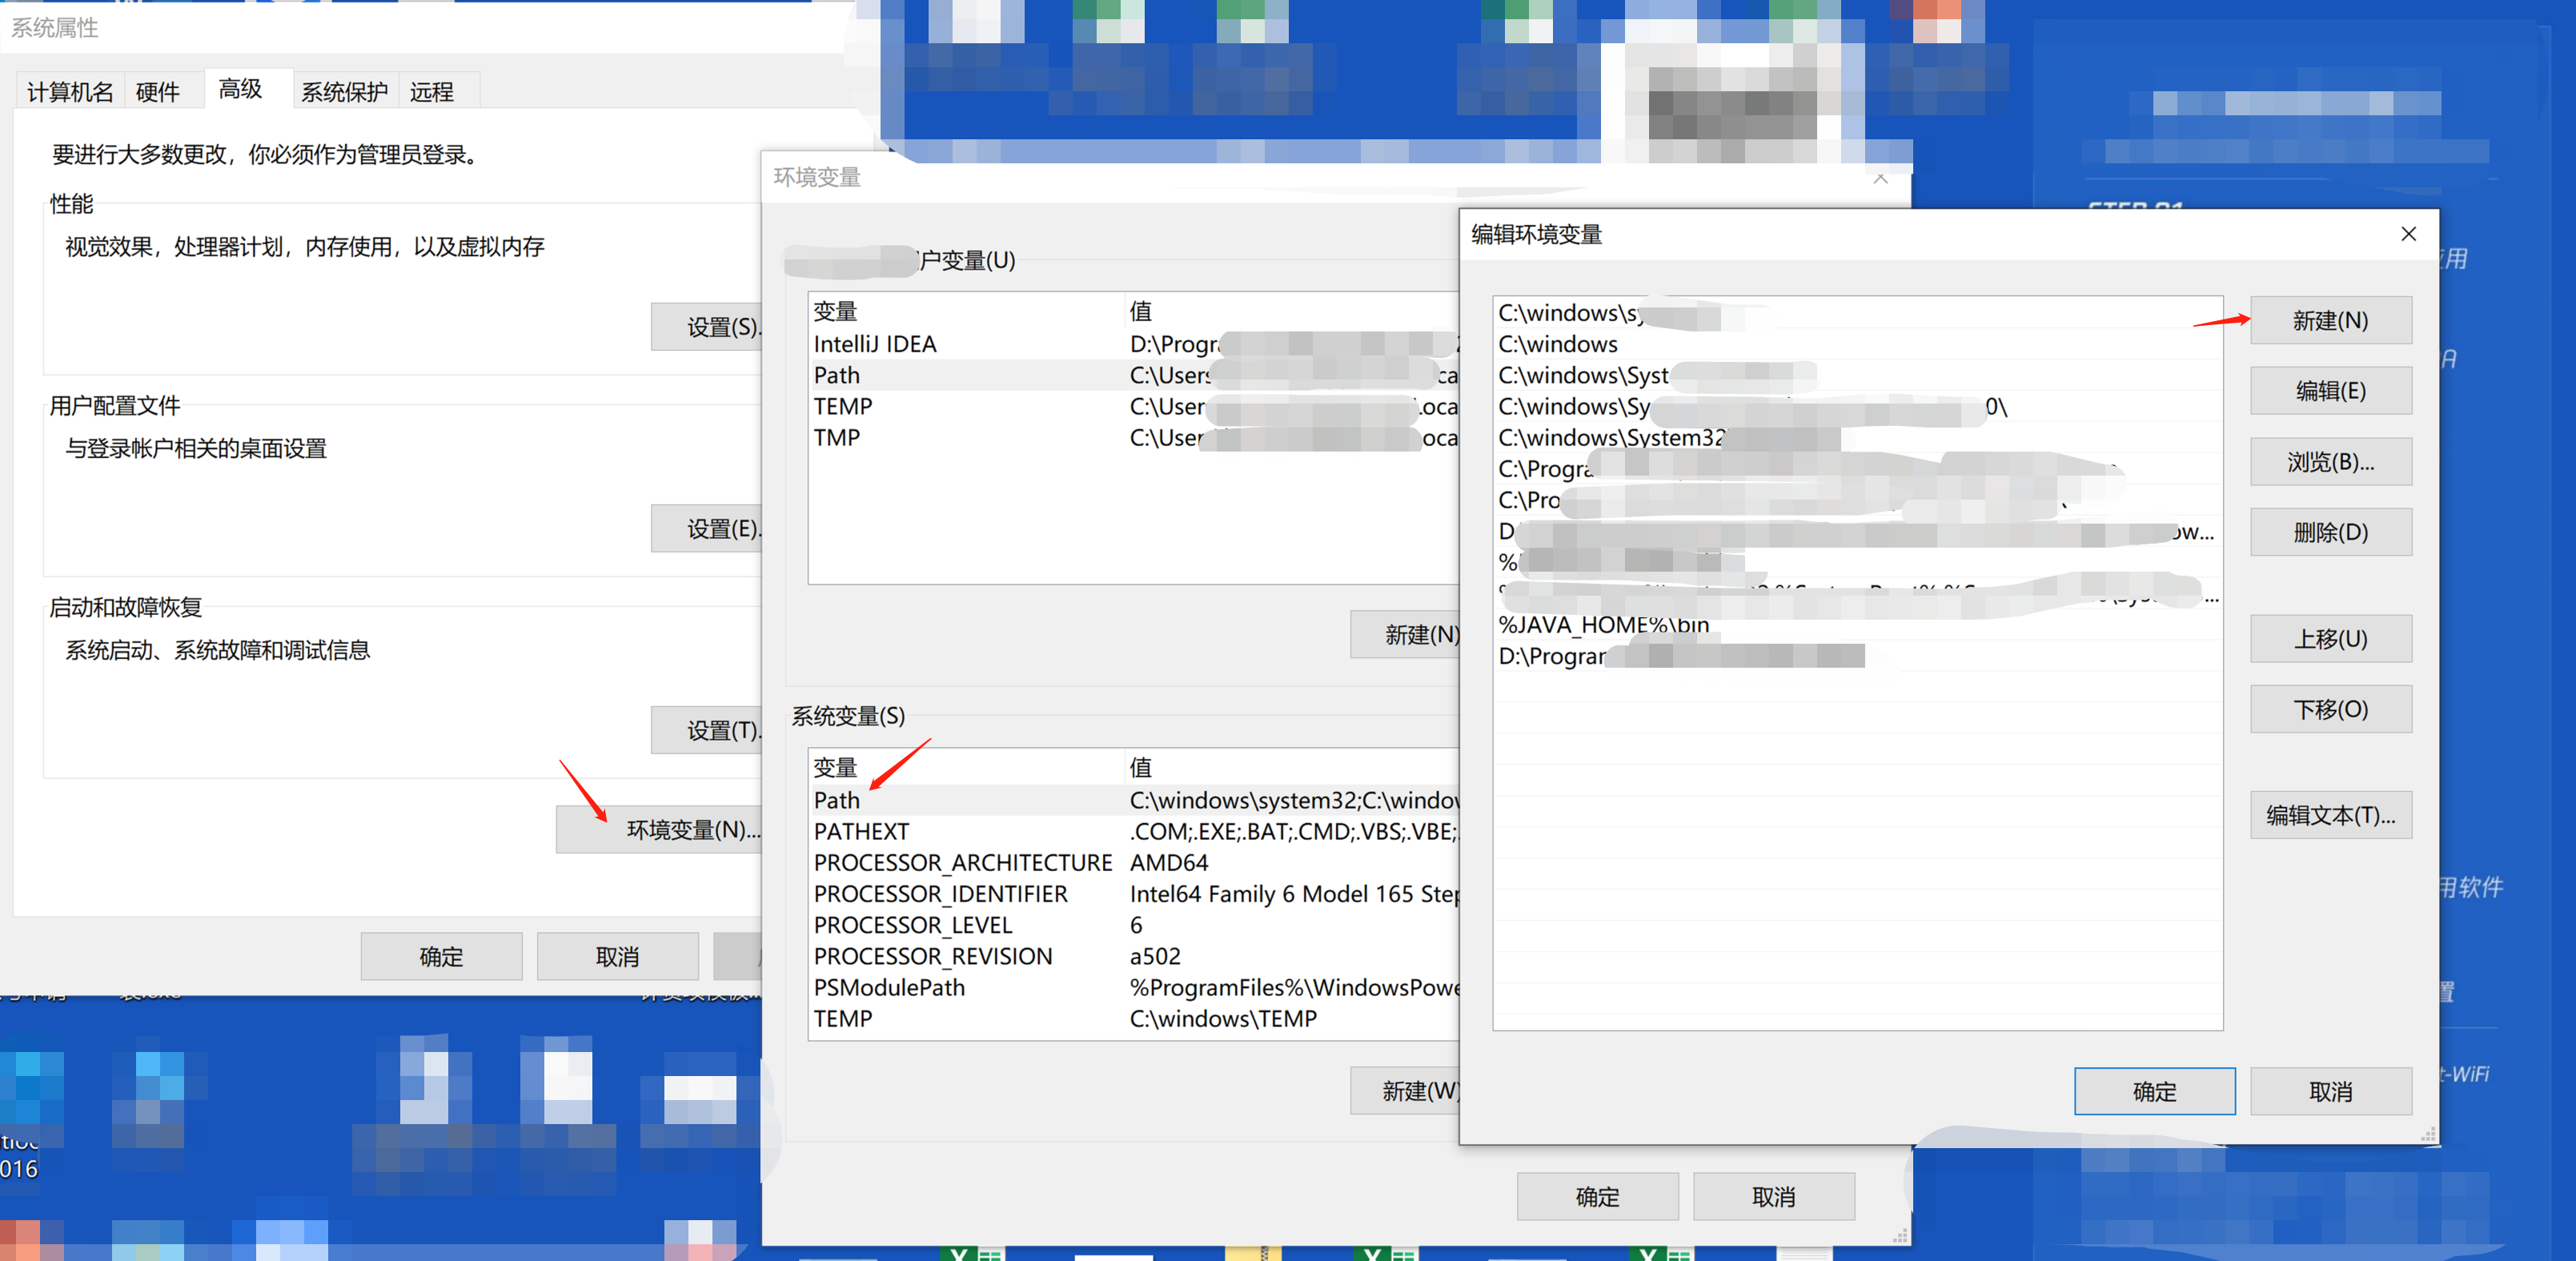Select IntelliJ IDEA user variable row
Screen dimensions: 2576x1261
[875, 344]
